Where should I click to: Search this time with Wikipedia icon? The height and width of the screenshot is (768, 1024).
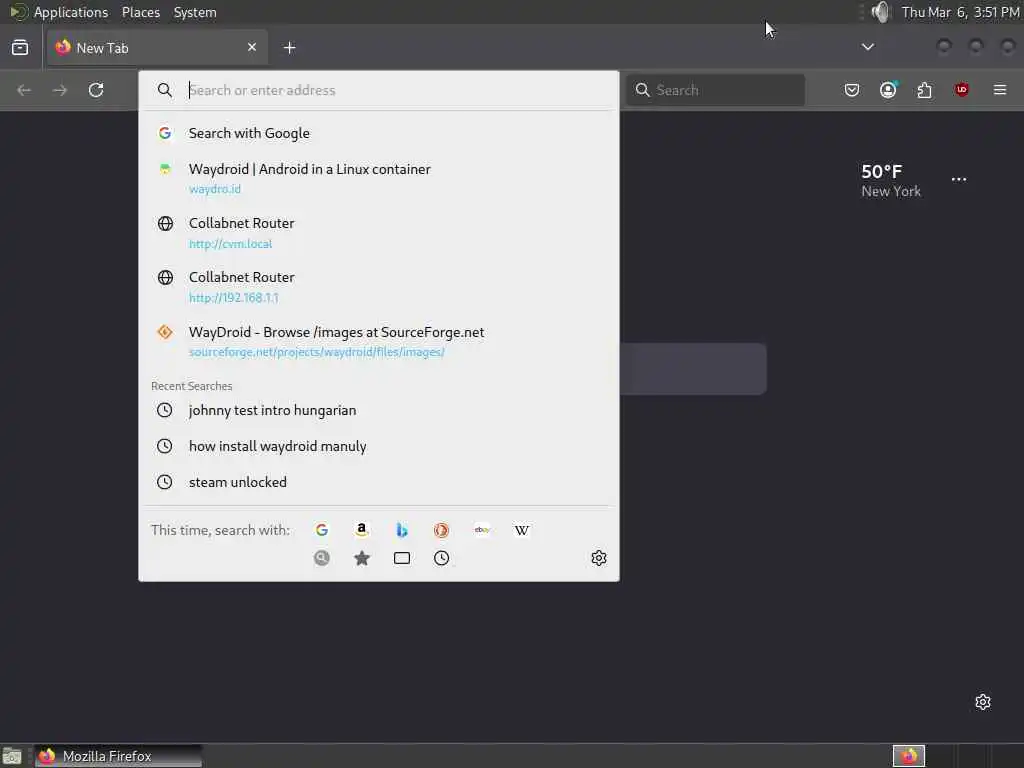click(x=522, y=530)
